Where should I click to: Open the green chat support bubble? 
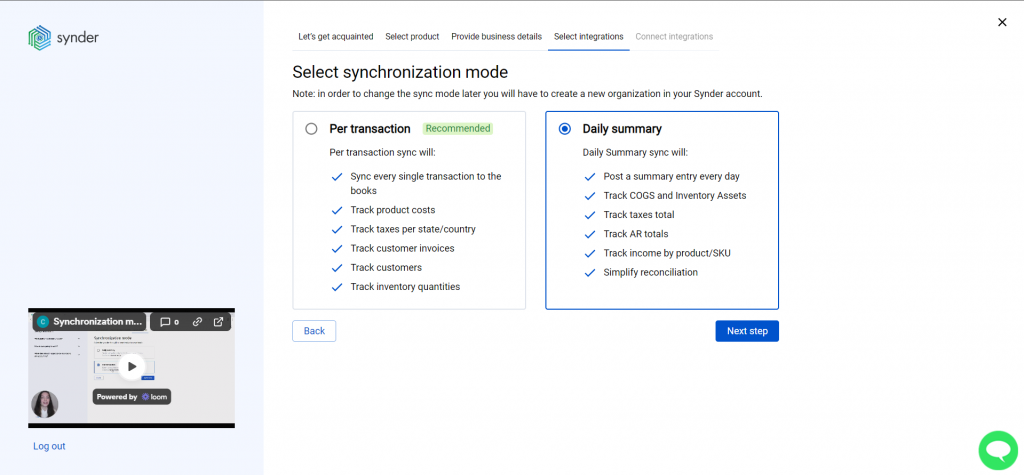(x=998, y=450)
